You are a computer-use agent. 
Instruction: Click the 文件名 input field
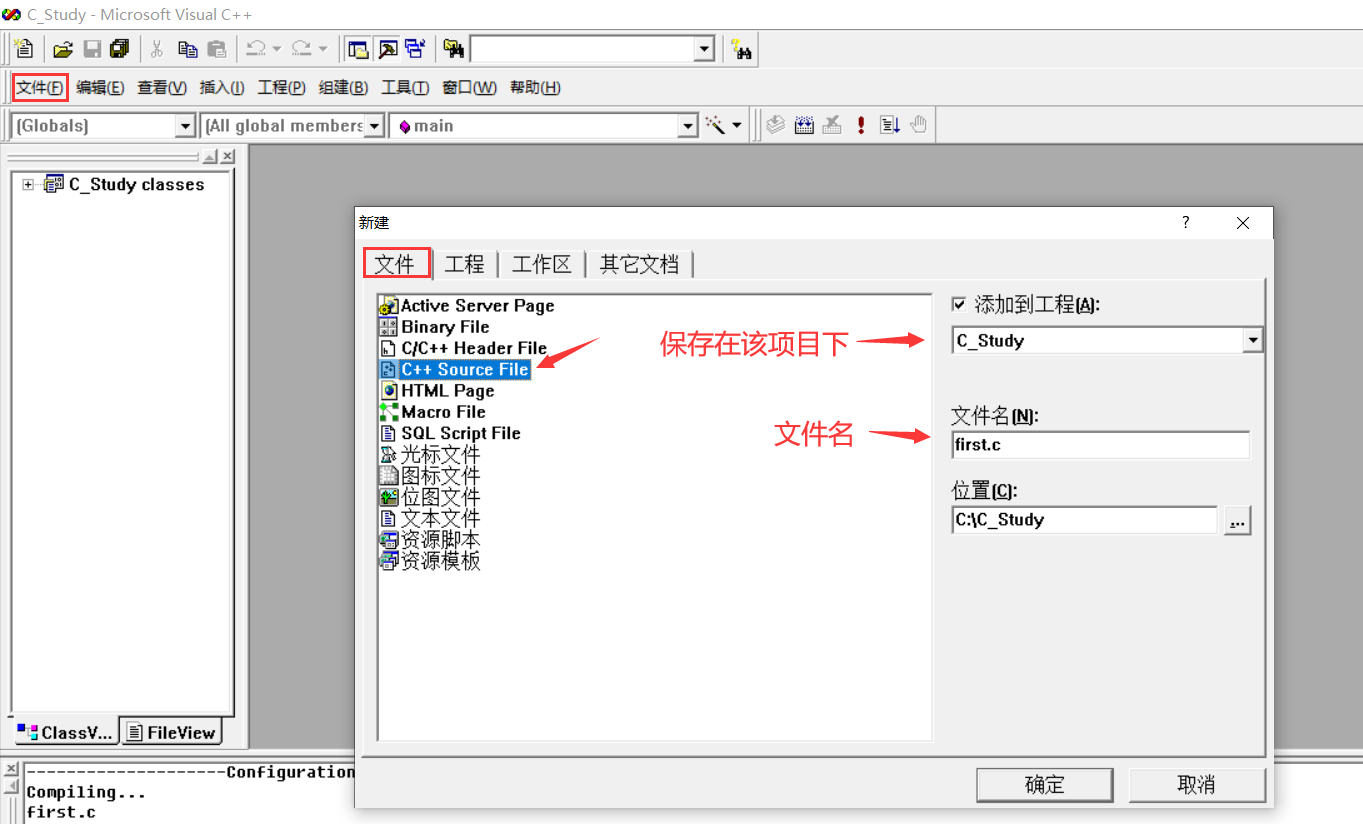coord(1100,445)
